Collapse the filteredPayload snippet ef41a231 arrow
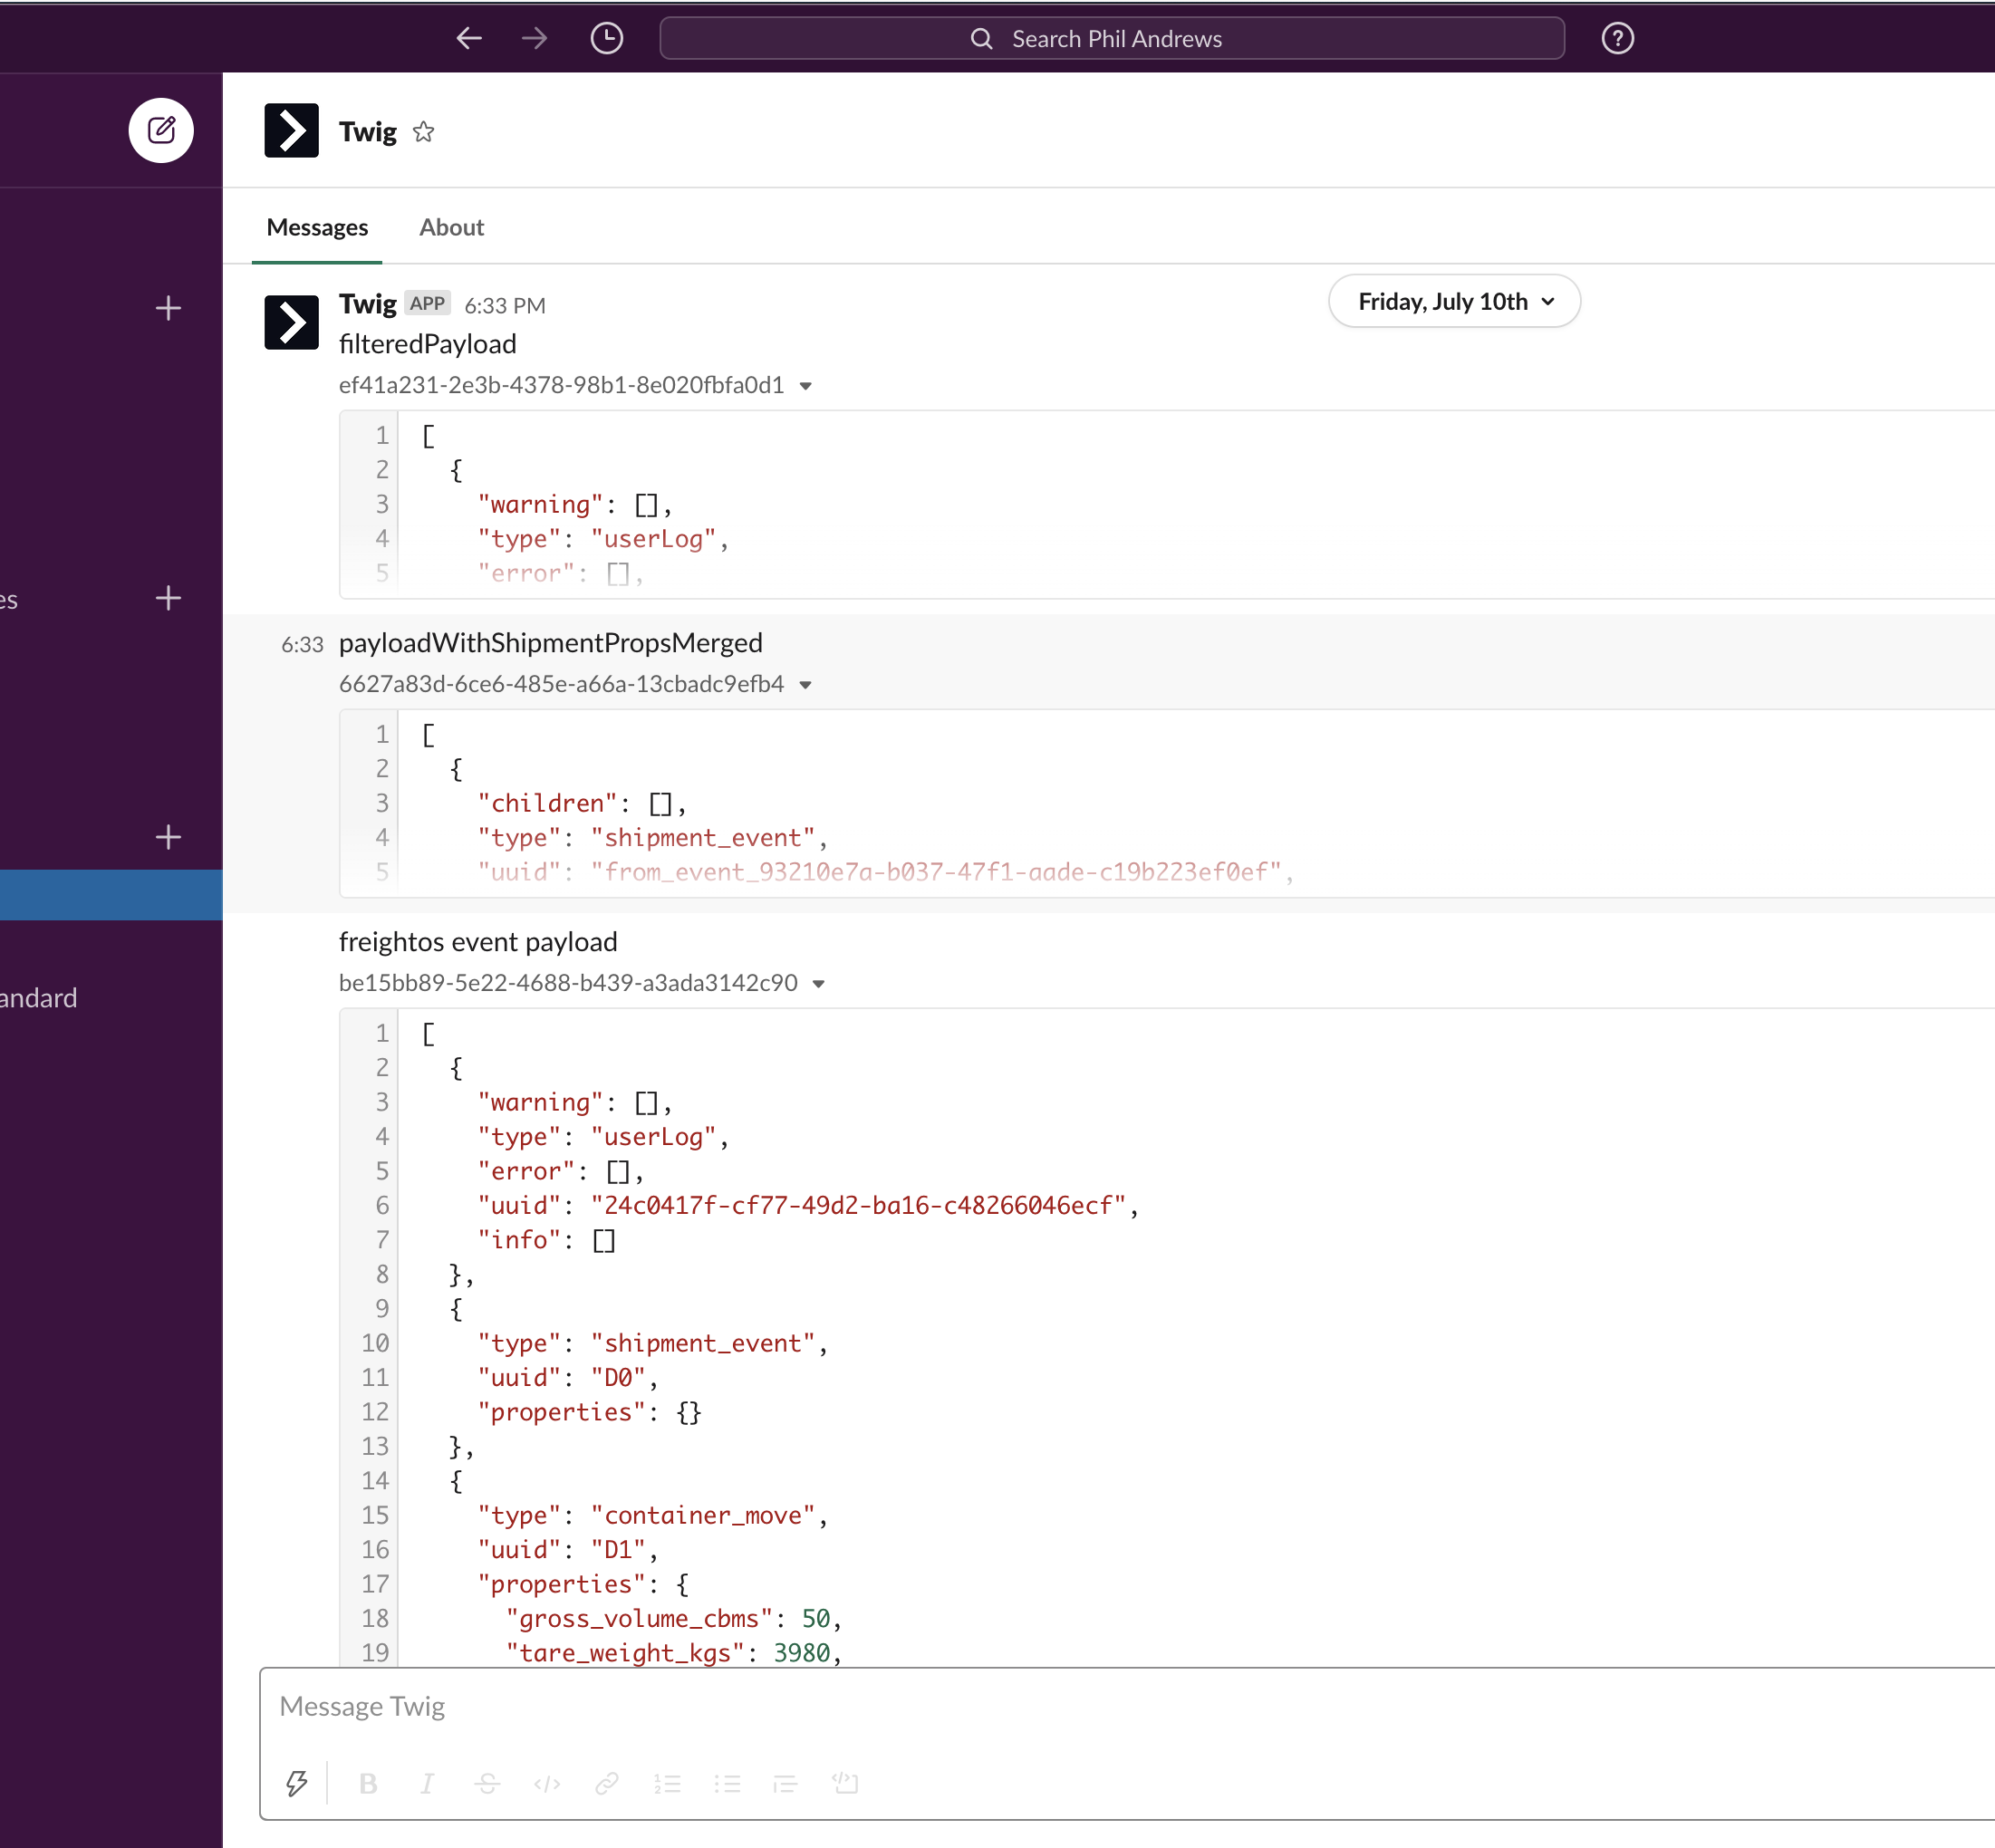 click(806, 386)
